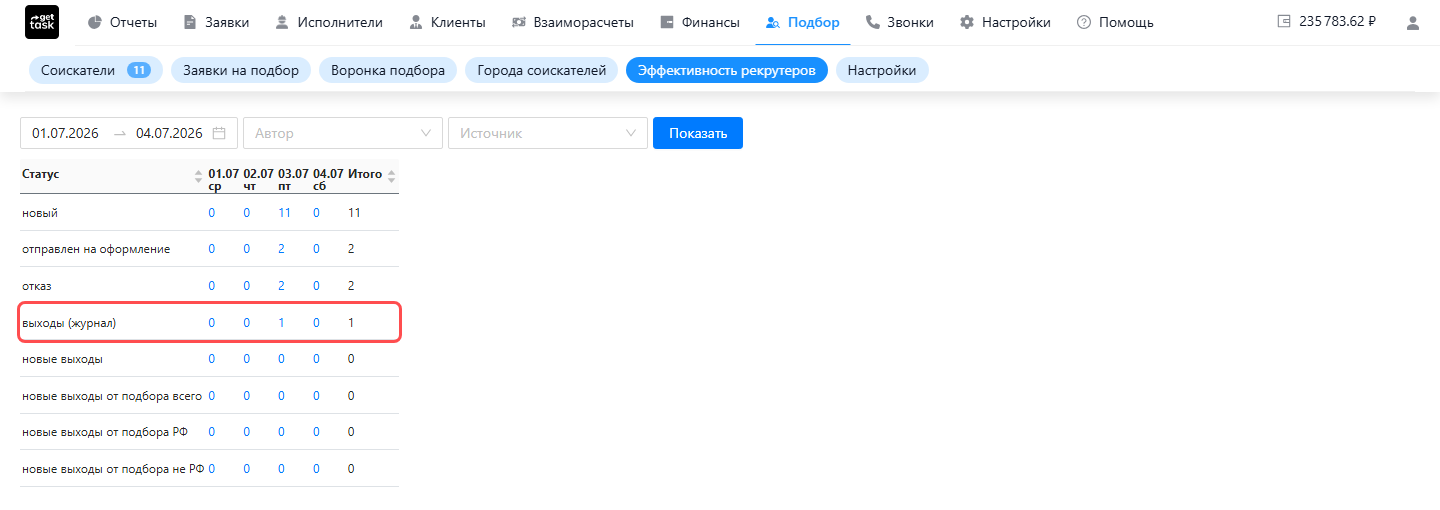The height and width of the screenshot is (510, 1440).
Task: Open the Финансы menu
Action: (701, 22)
